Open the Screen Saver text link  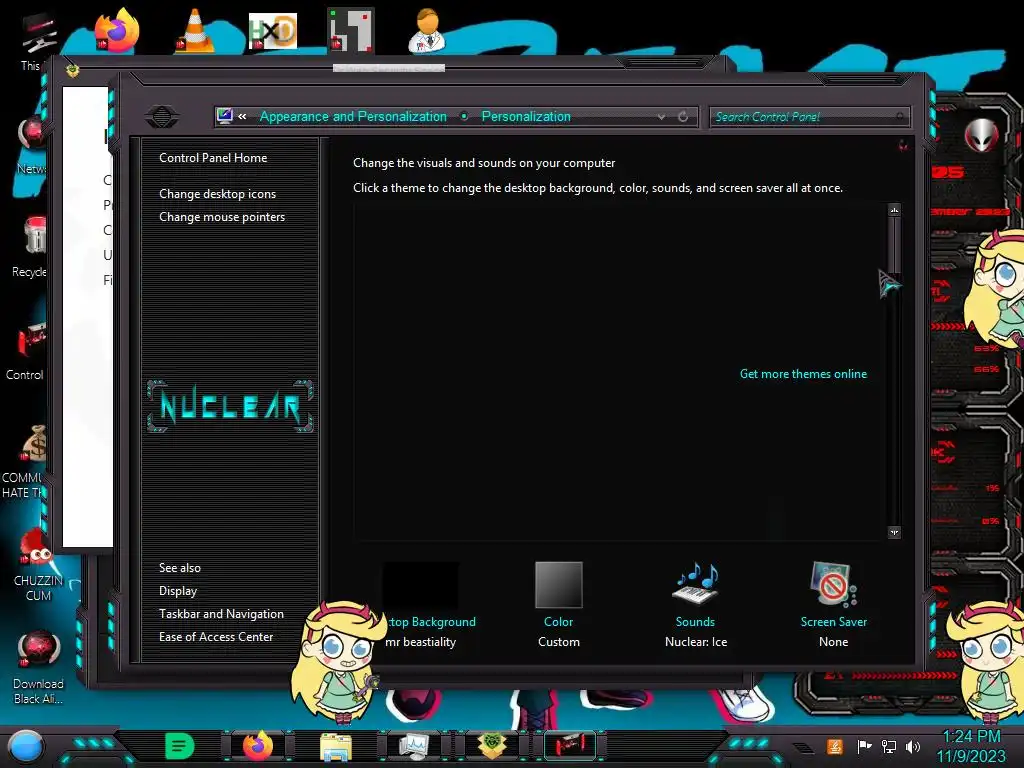tap(833, 622)
